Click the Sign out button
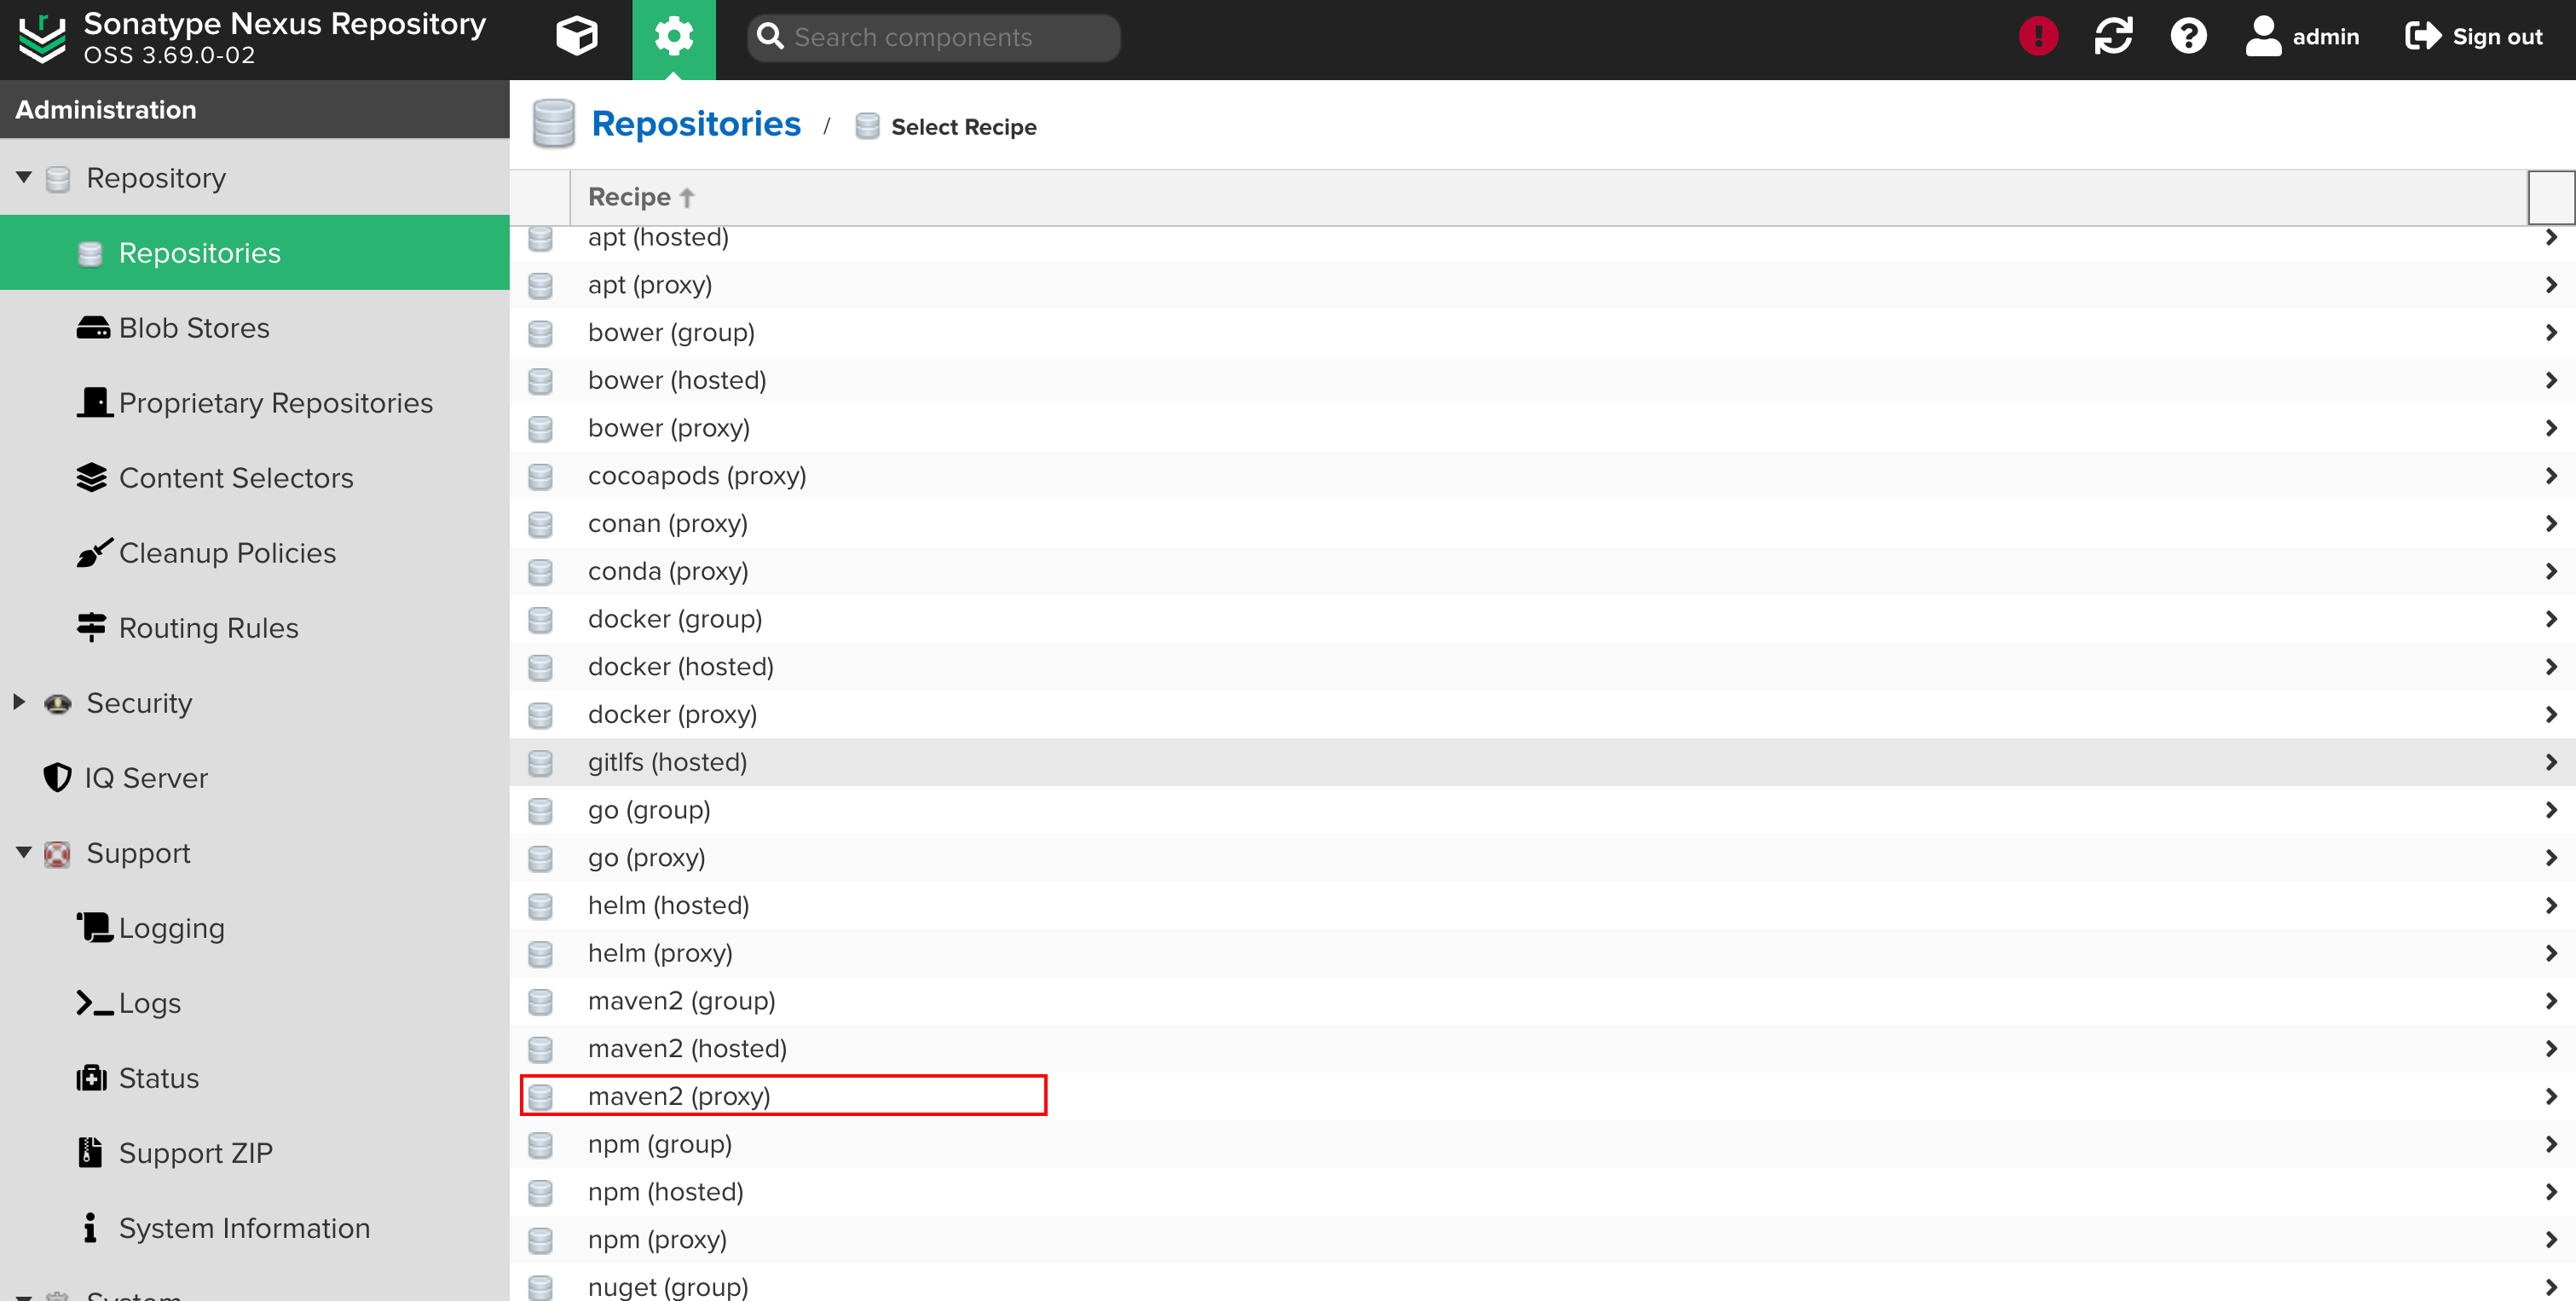2576x1301 pixels. pyautogui.click(x=2474, y=37)
